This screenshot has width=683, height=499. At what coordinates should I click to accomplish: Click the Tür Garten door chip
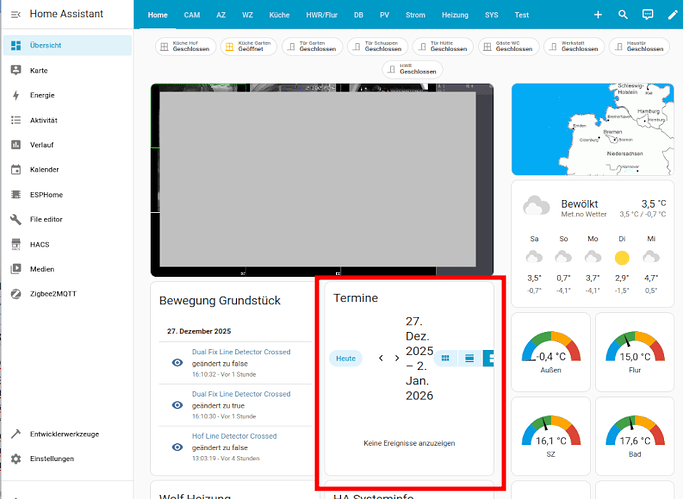coord(312,47)
